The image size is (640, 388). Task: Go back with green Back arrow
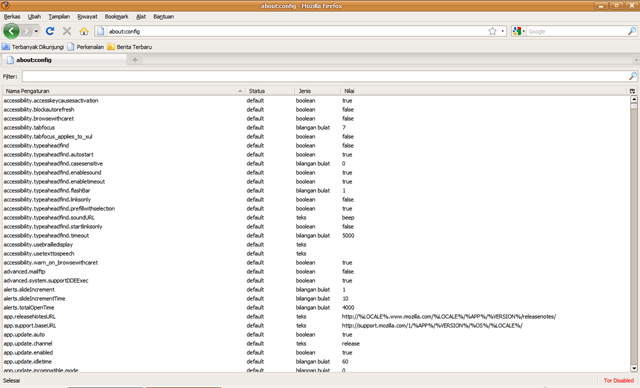pos(11,31)
